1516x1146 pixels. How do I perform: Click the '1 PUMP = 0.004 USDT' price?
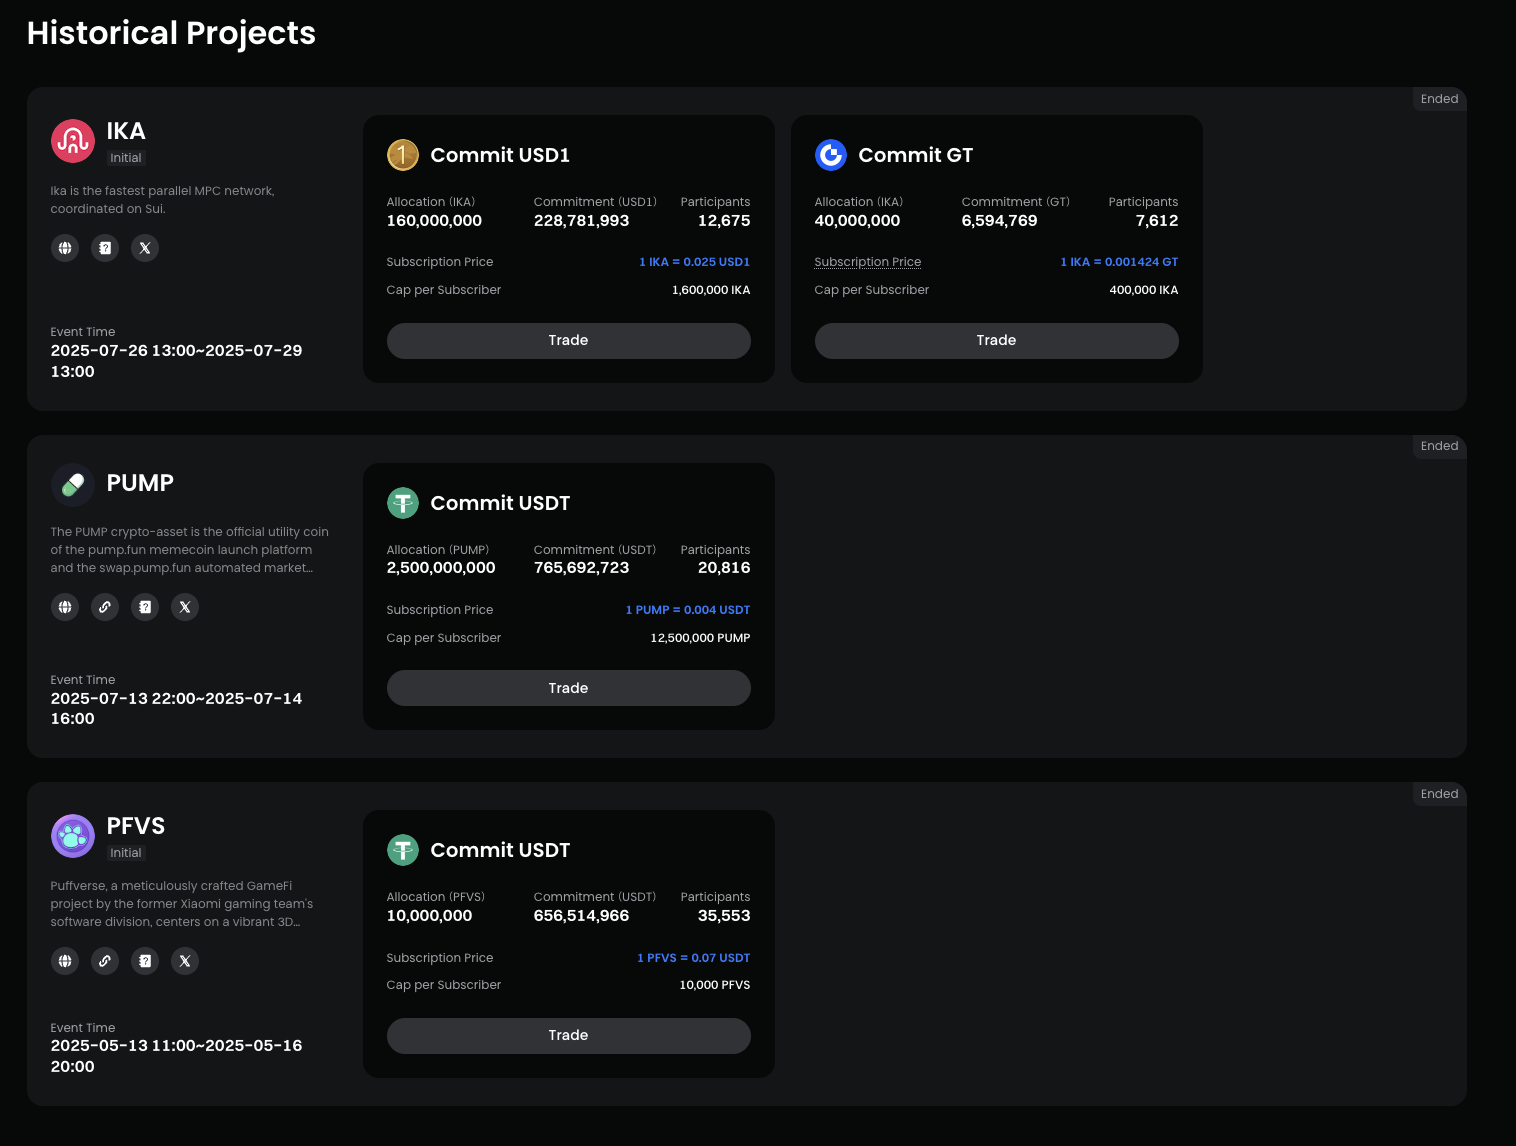[x=688, y=610]
